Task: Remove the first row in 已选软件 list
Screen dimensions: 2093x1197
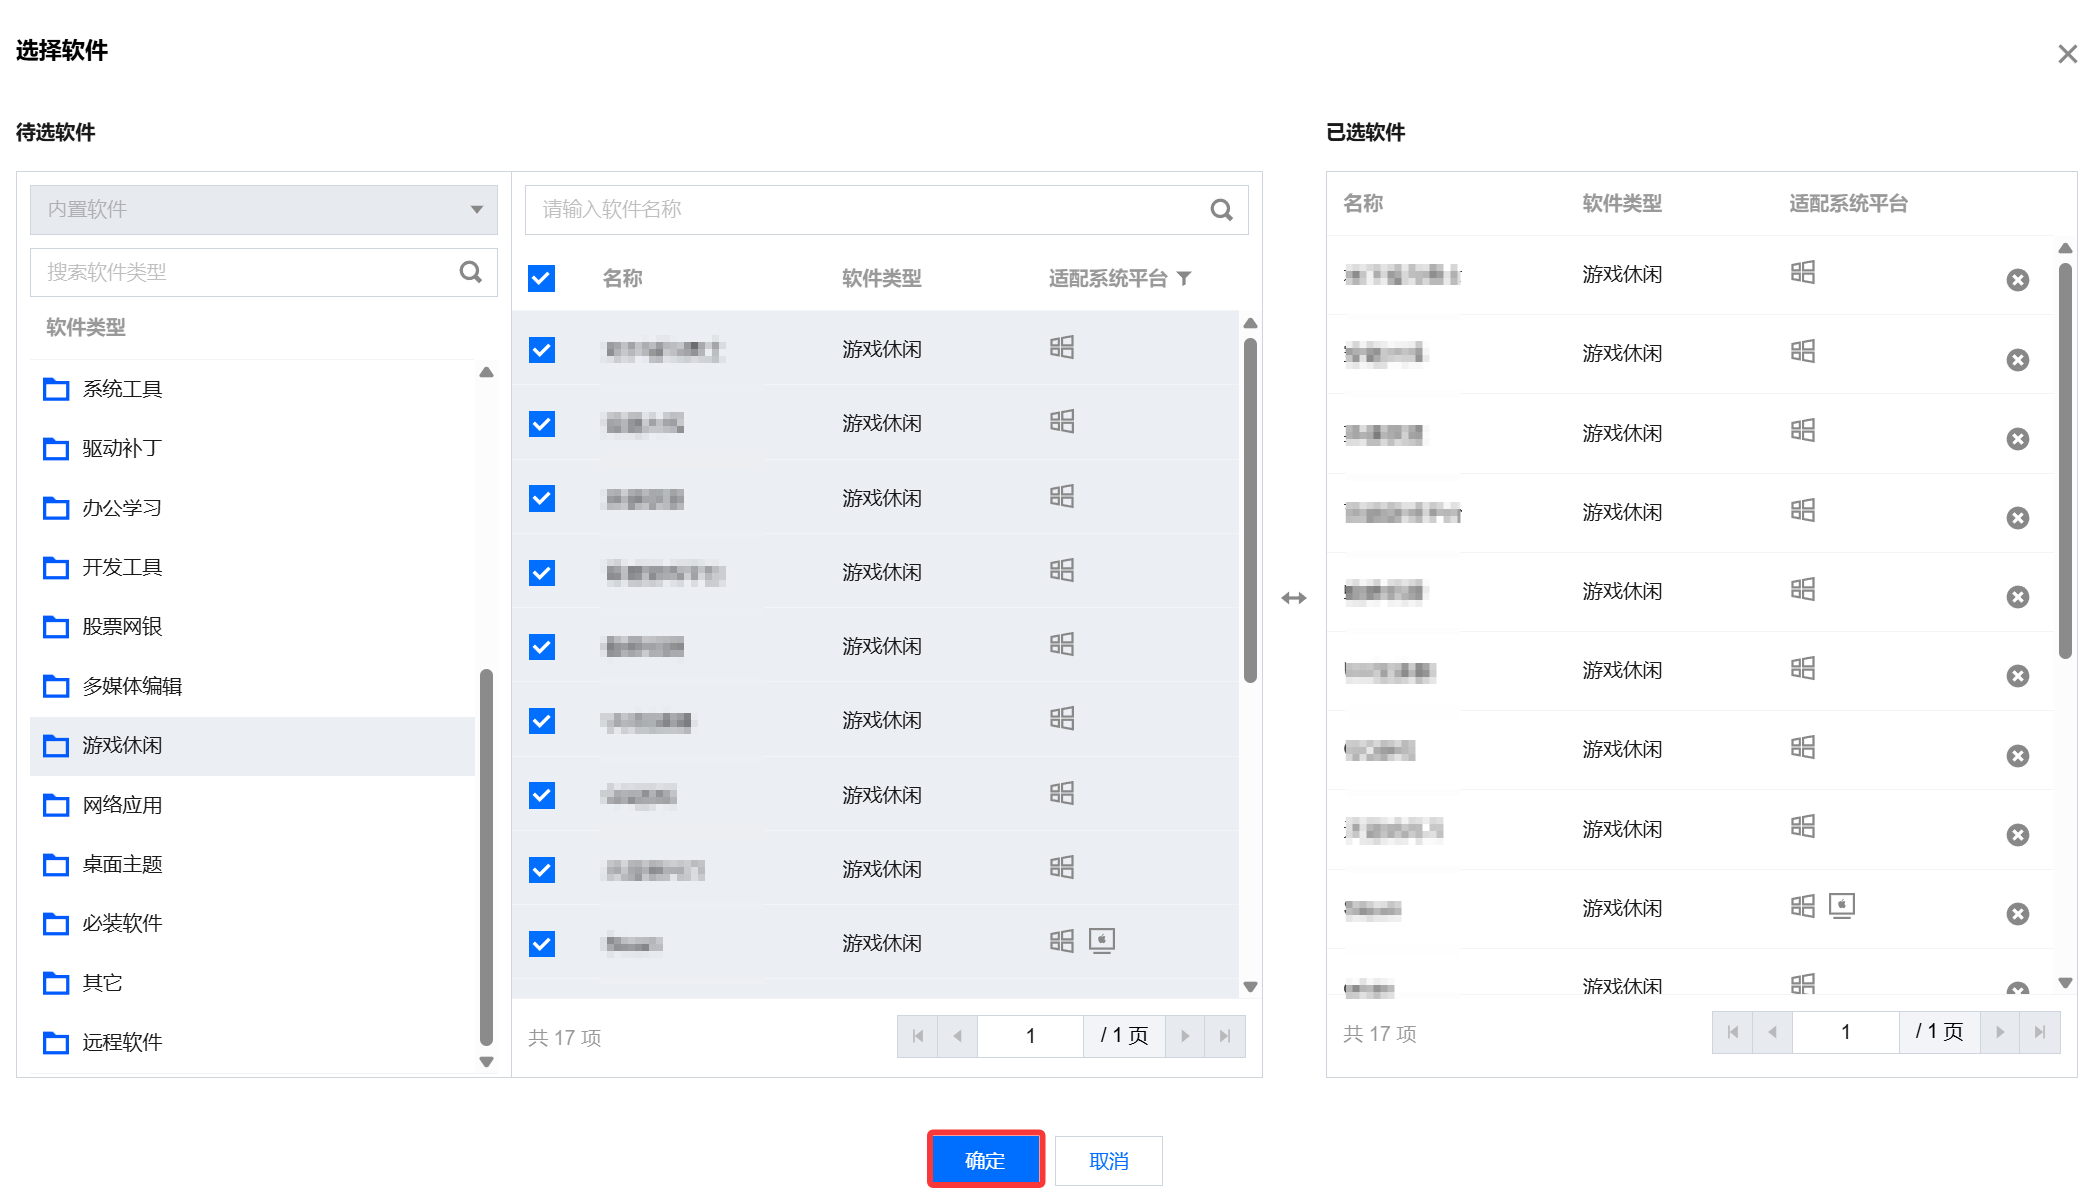Action: (x=2018, y=280)
